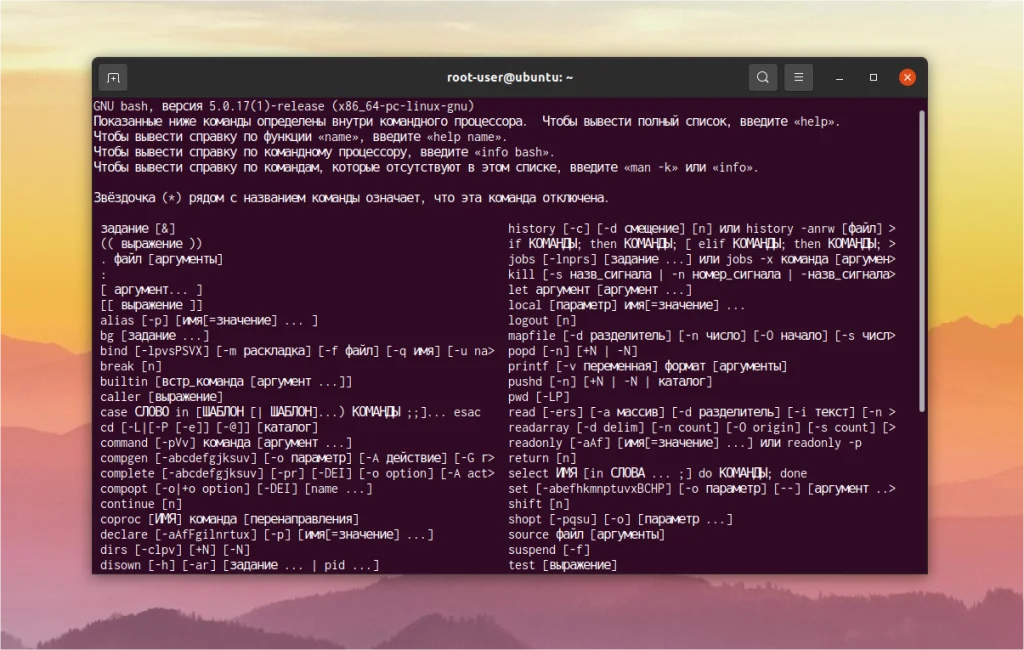
Task: Click the minimize dash icon
Action: click(839, 77)
